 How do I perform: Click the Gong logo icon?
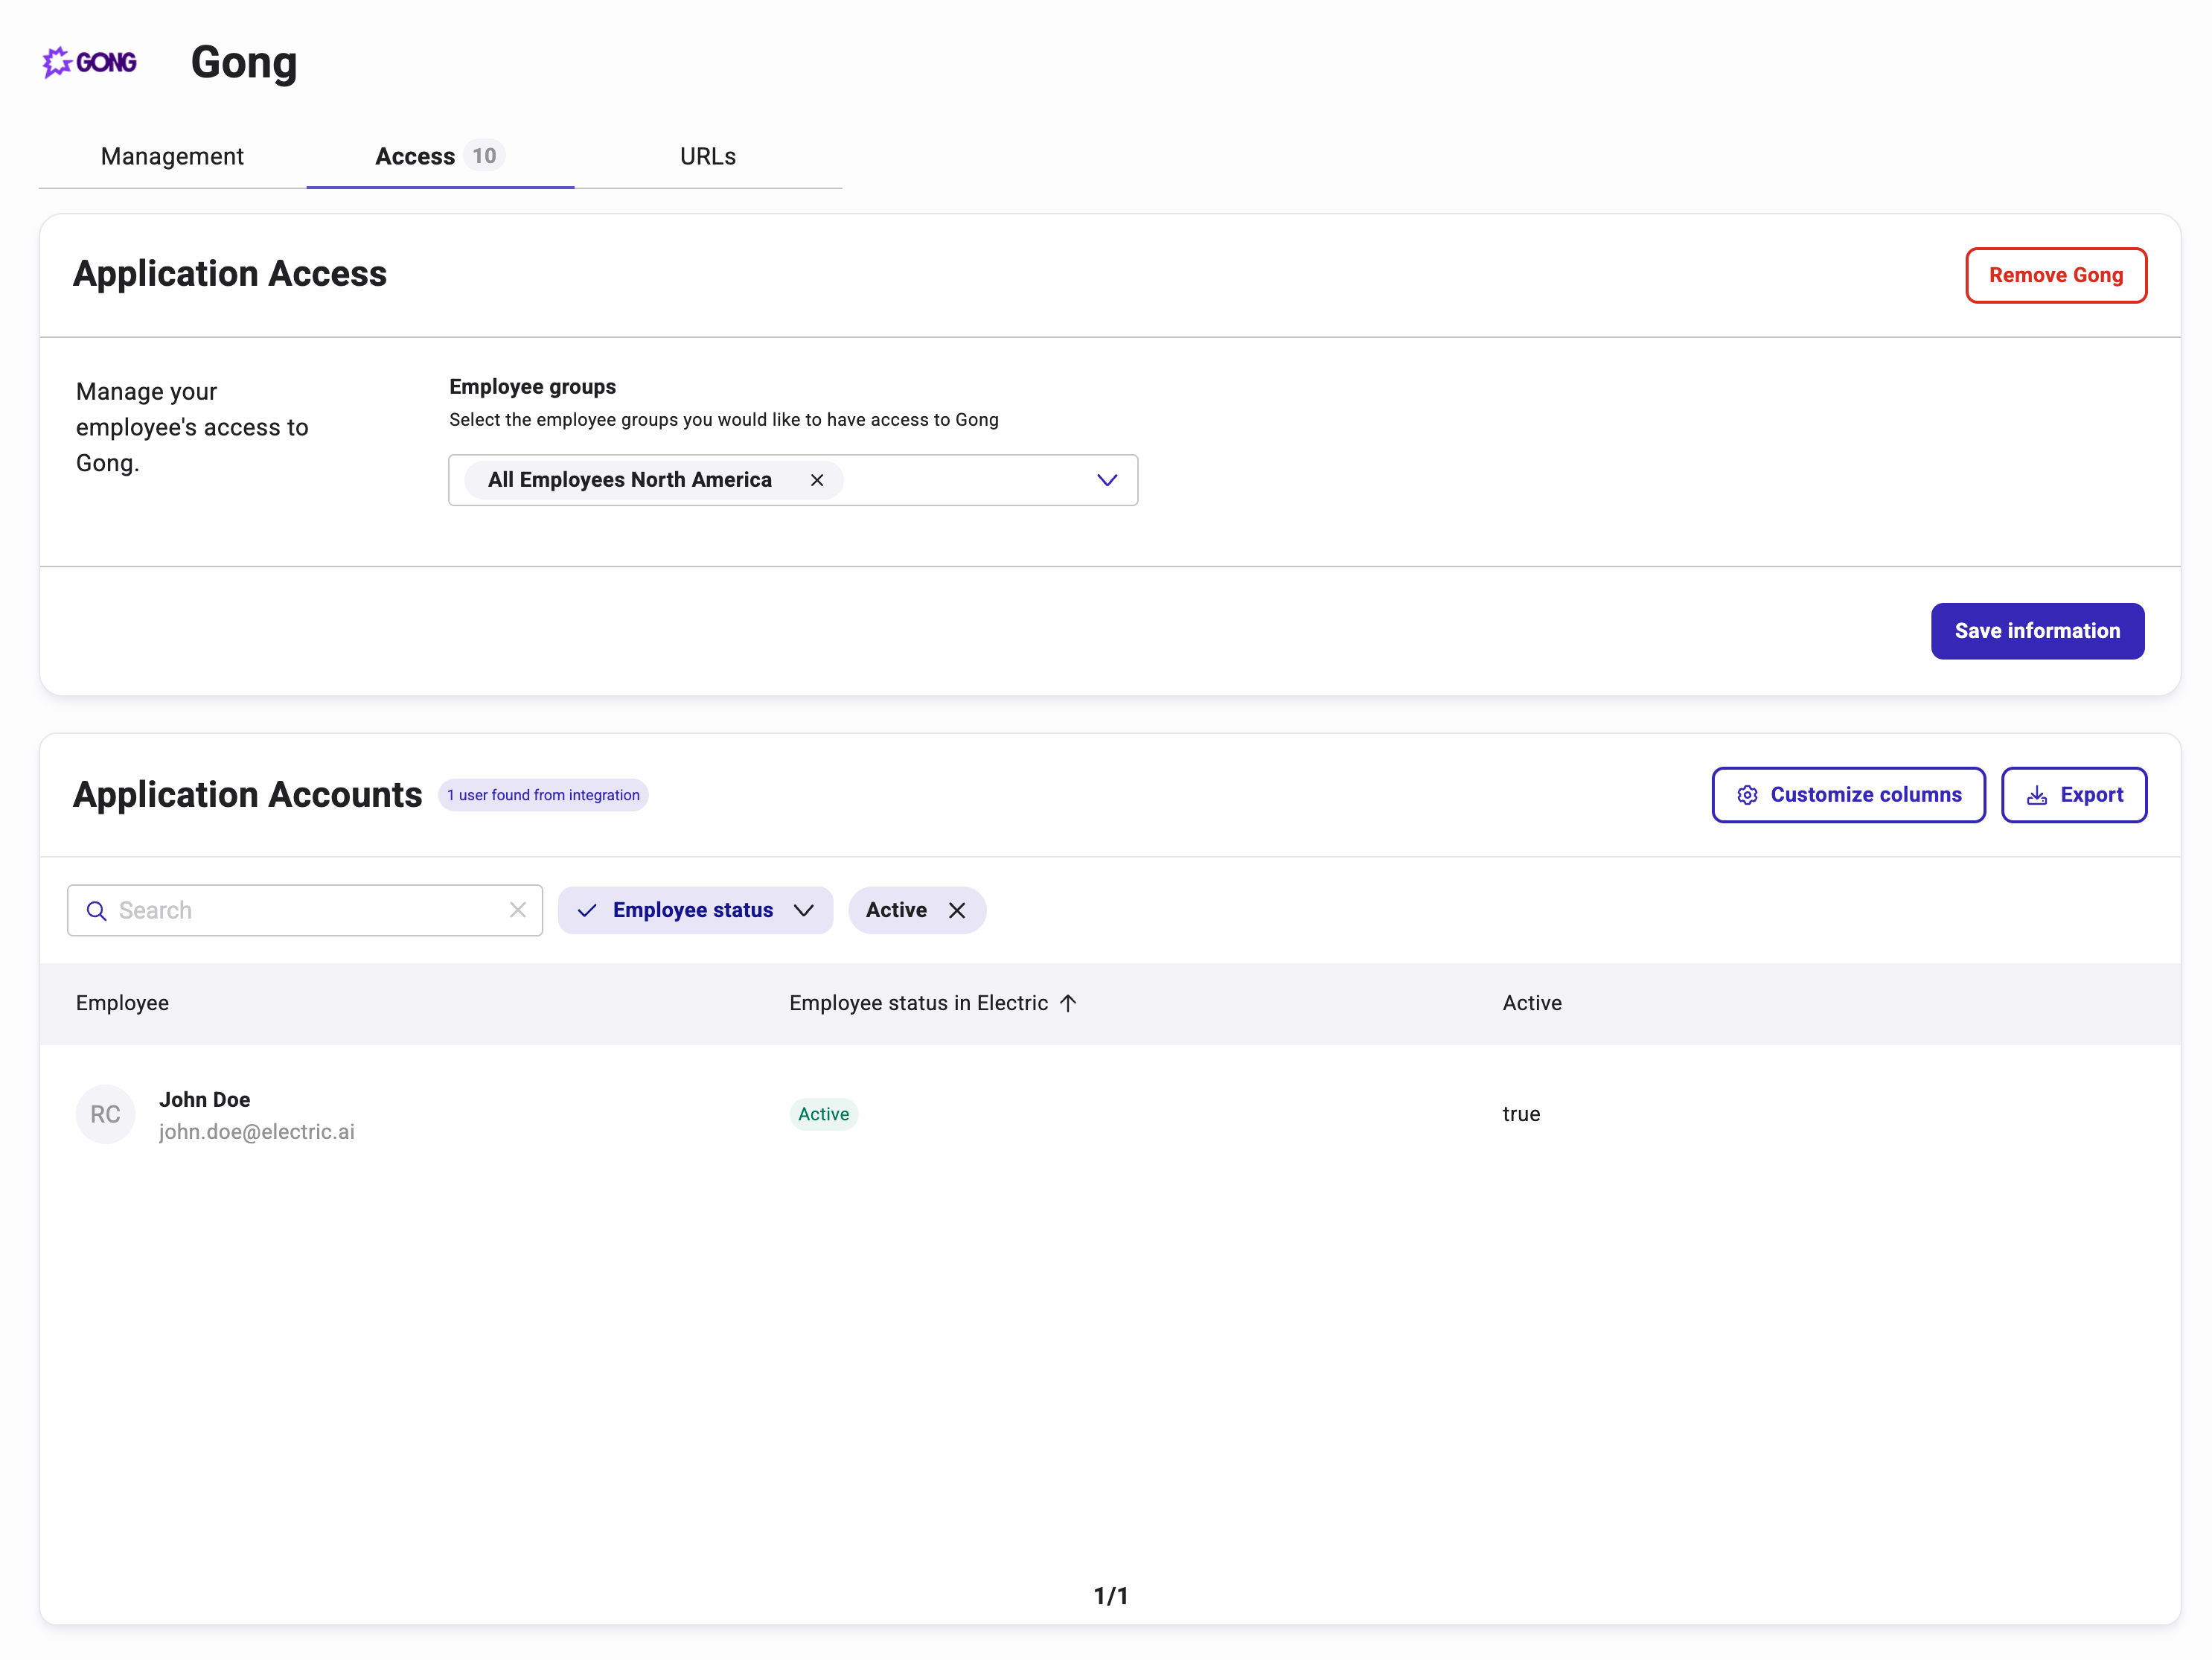[89, 62]
